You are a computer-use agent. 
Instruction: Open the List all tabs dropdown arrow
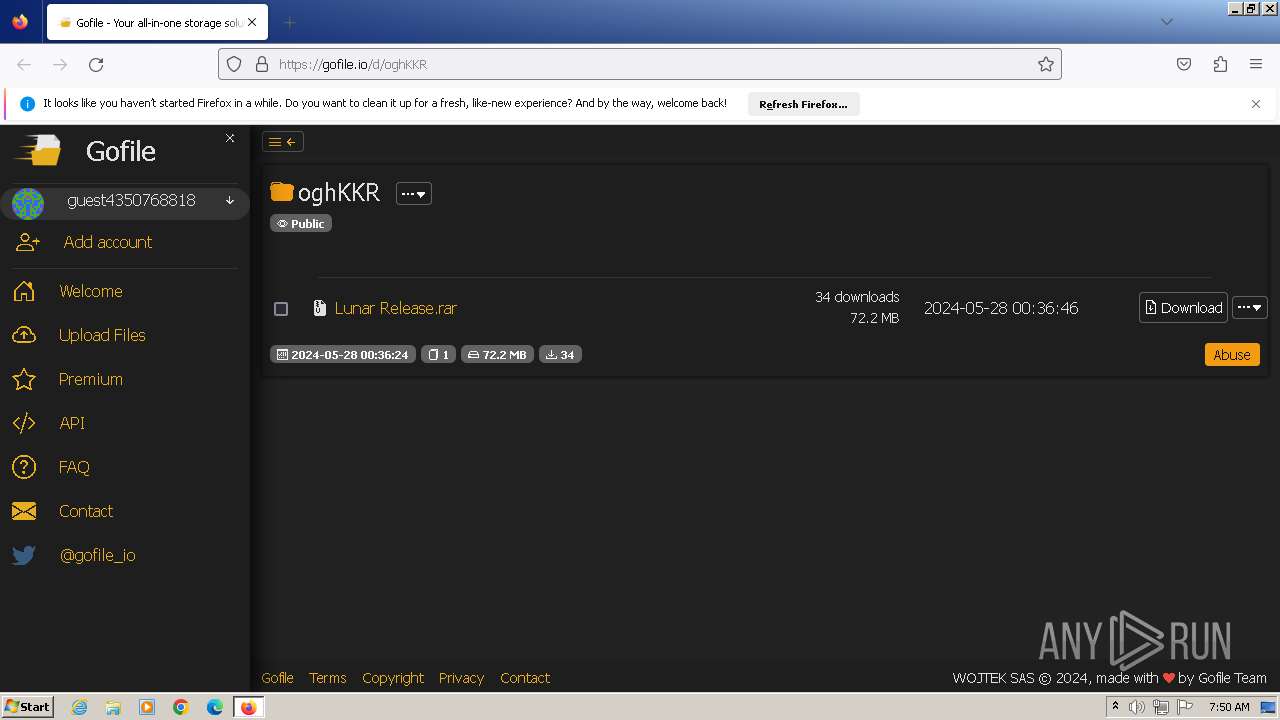coord(1166,22)
